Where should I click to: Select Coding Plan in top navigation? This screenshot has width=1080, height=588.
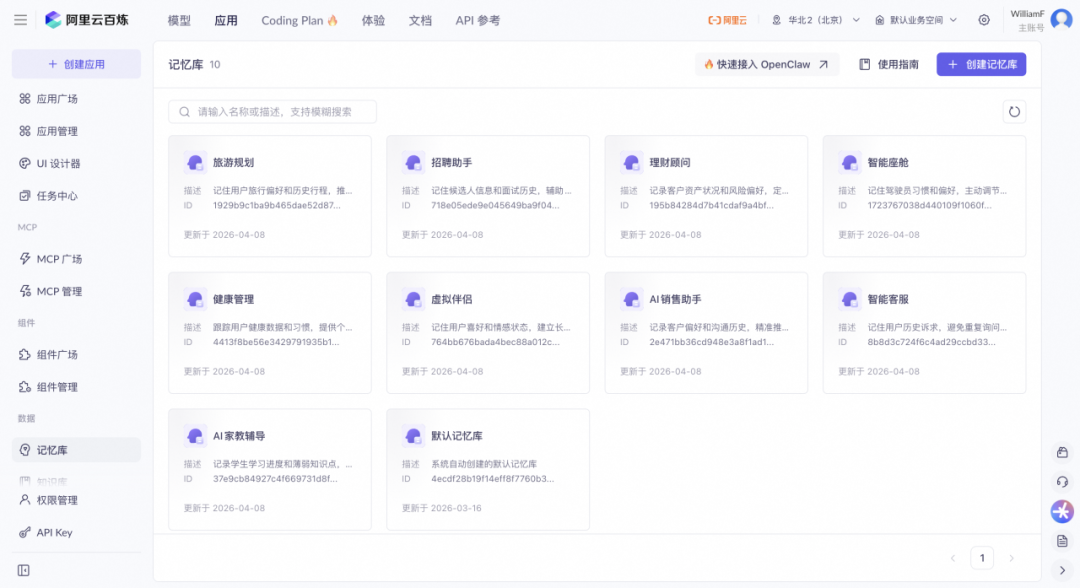292,20
